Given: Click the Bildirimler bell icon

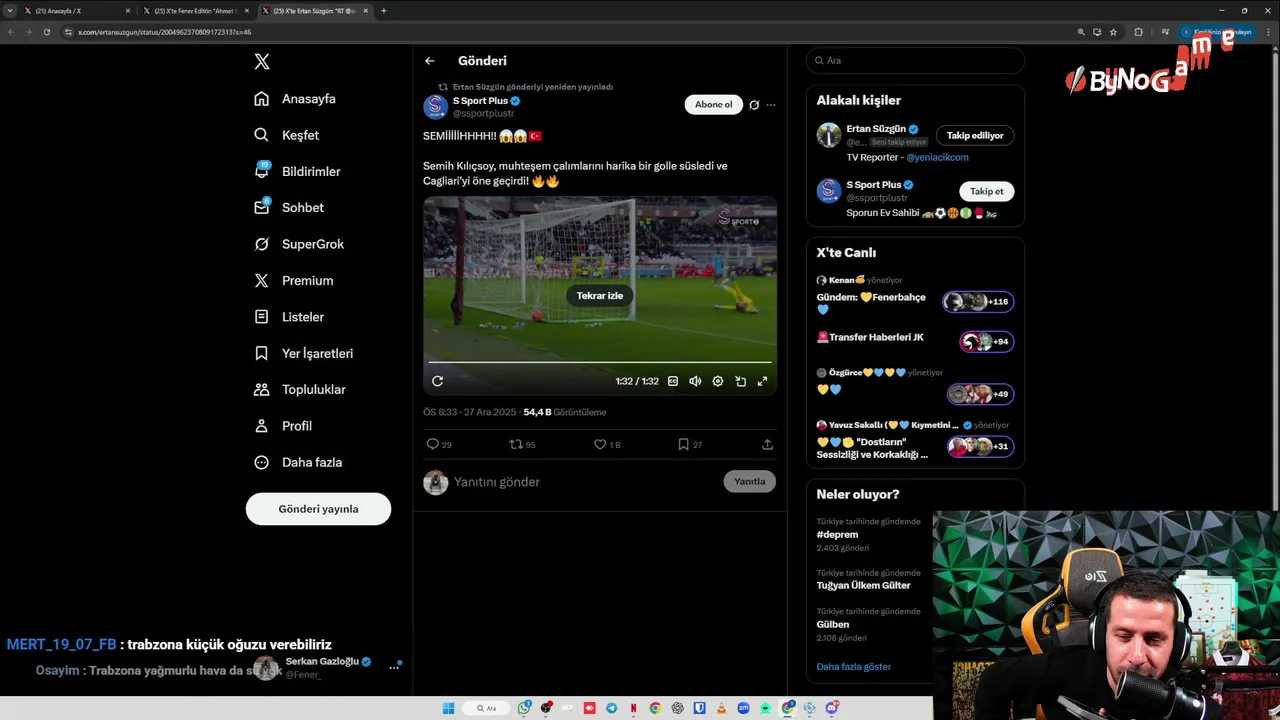Looking at the screenshot, I should pos(261,171).
